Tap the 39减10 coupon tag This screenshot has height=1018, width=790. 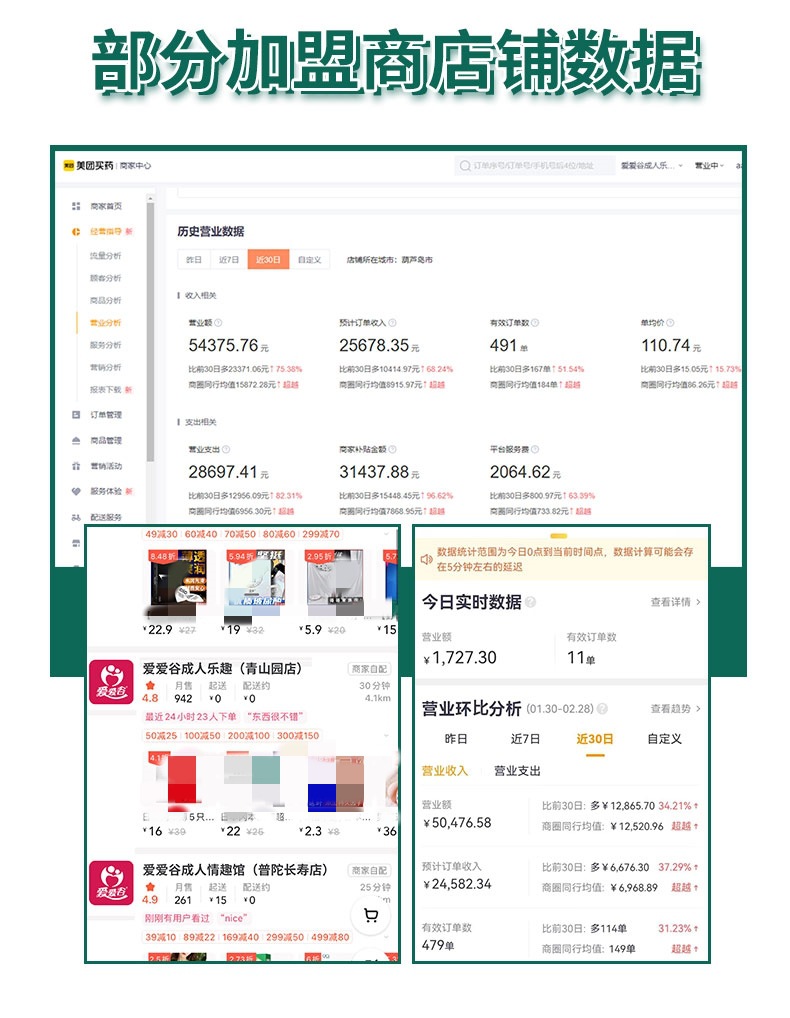click(160, 937)
